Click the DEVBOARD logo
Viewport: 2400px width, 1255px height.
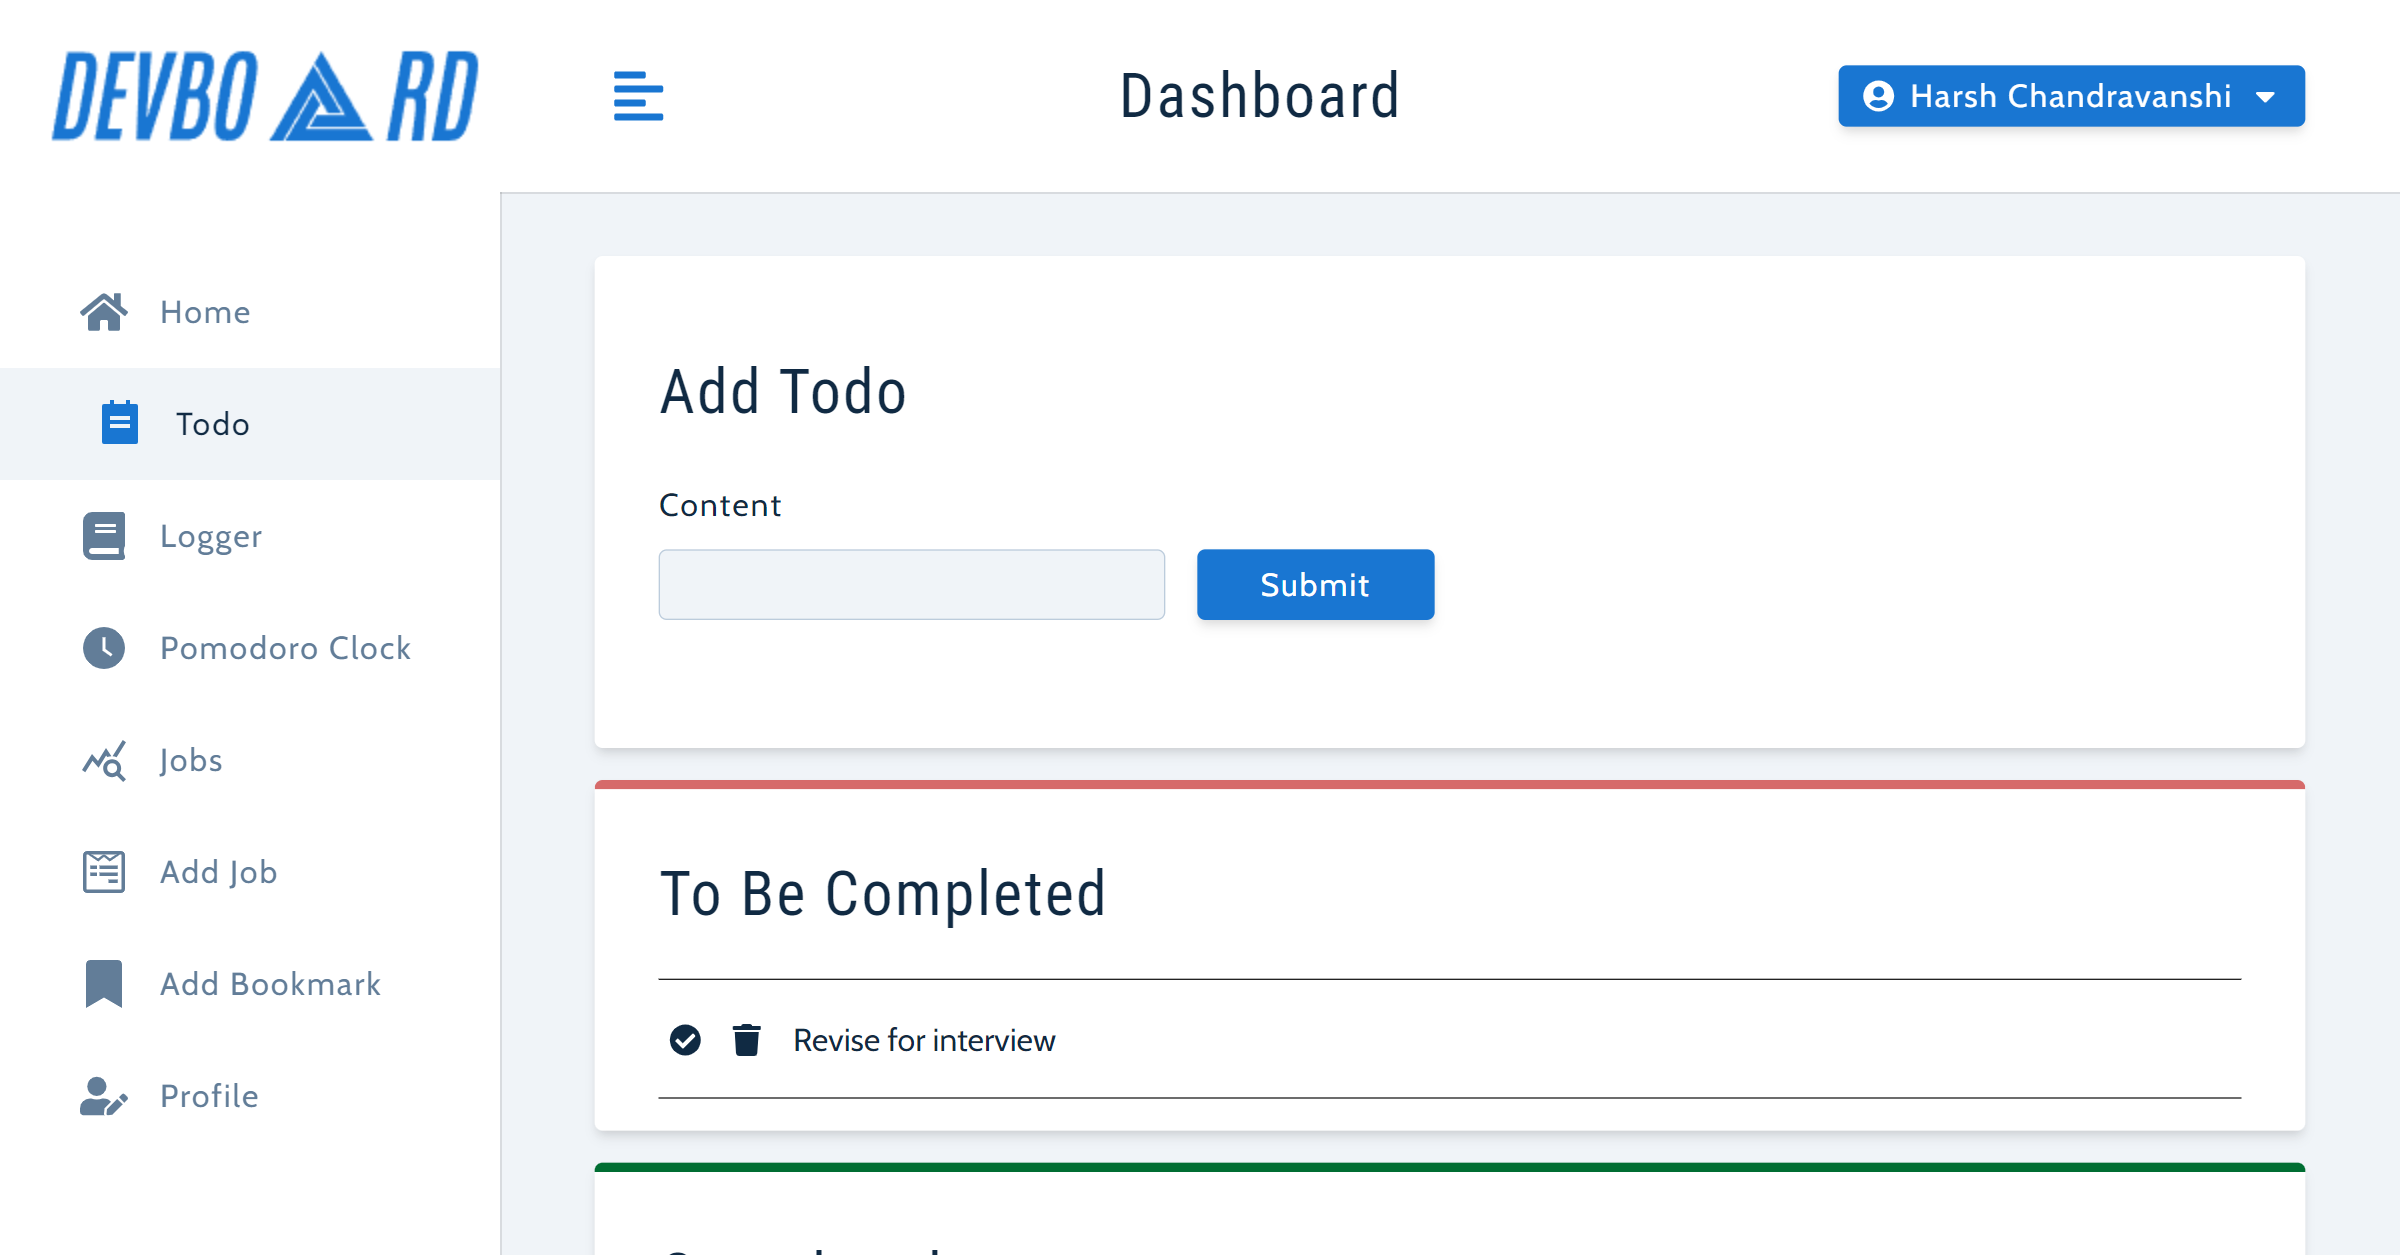(265, 96)
